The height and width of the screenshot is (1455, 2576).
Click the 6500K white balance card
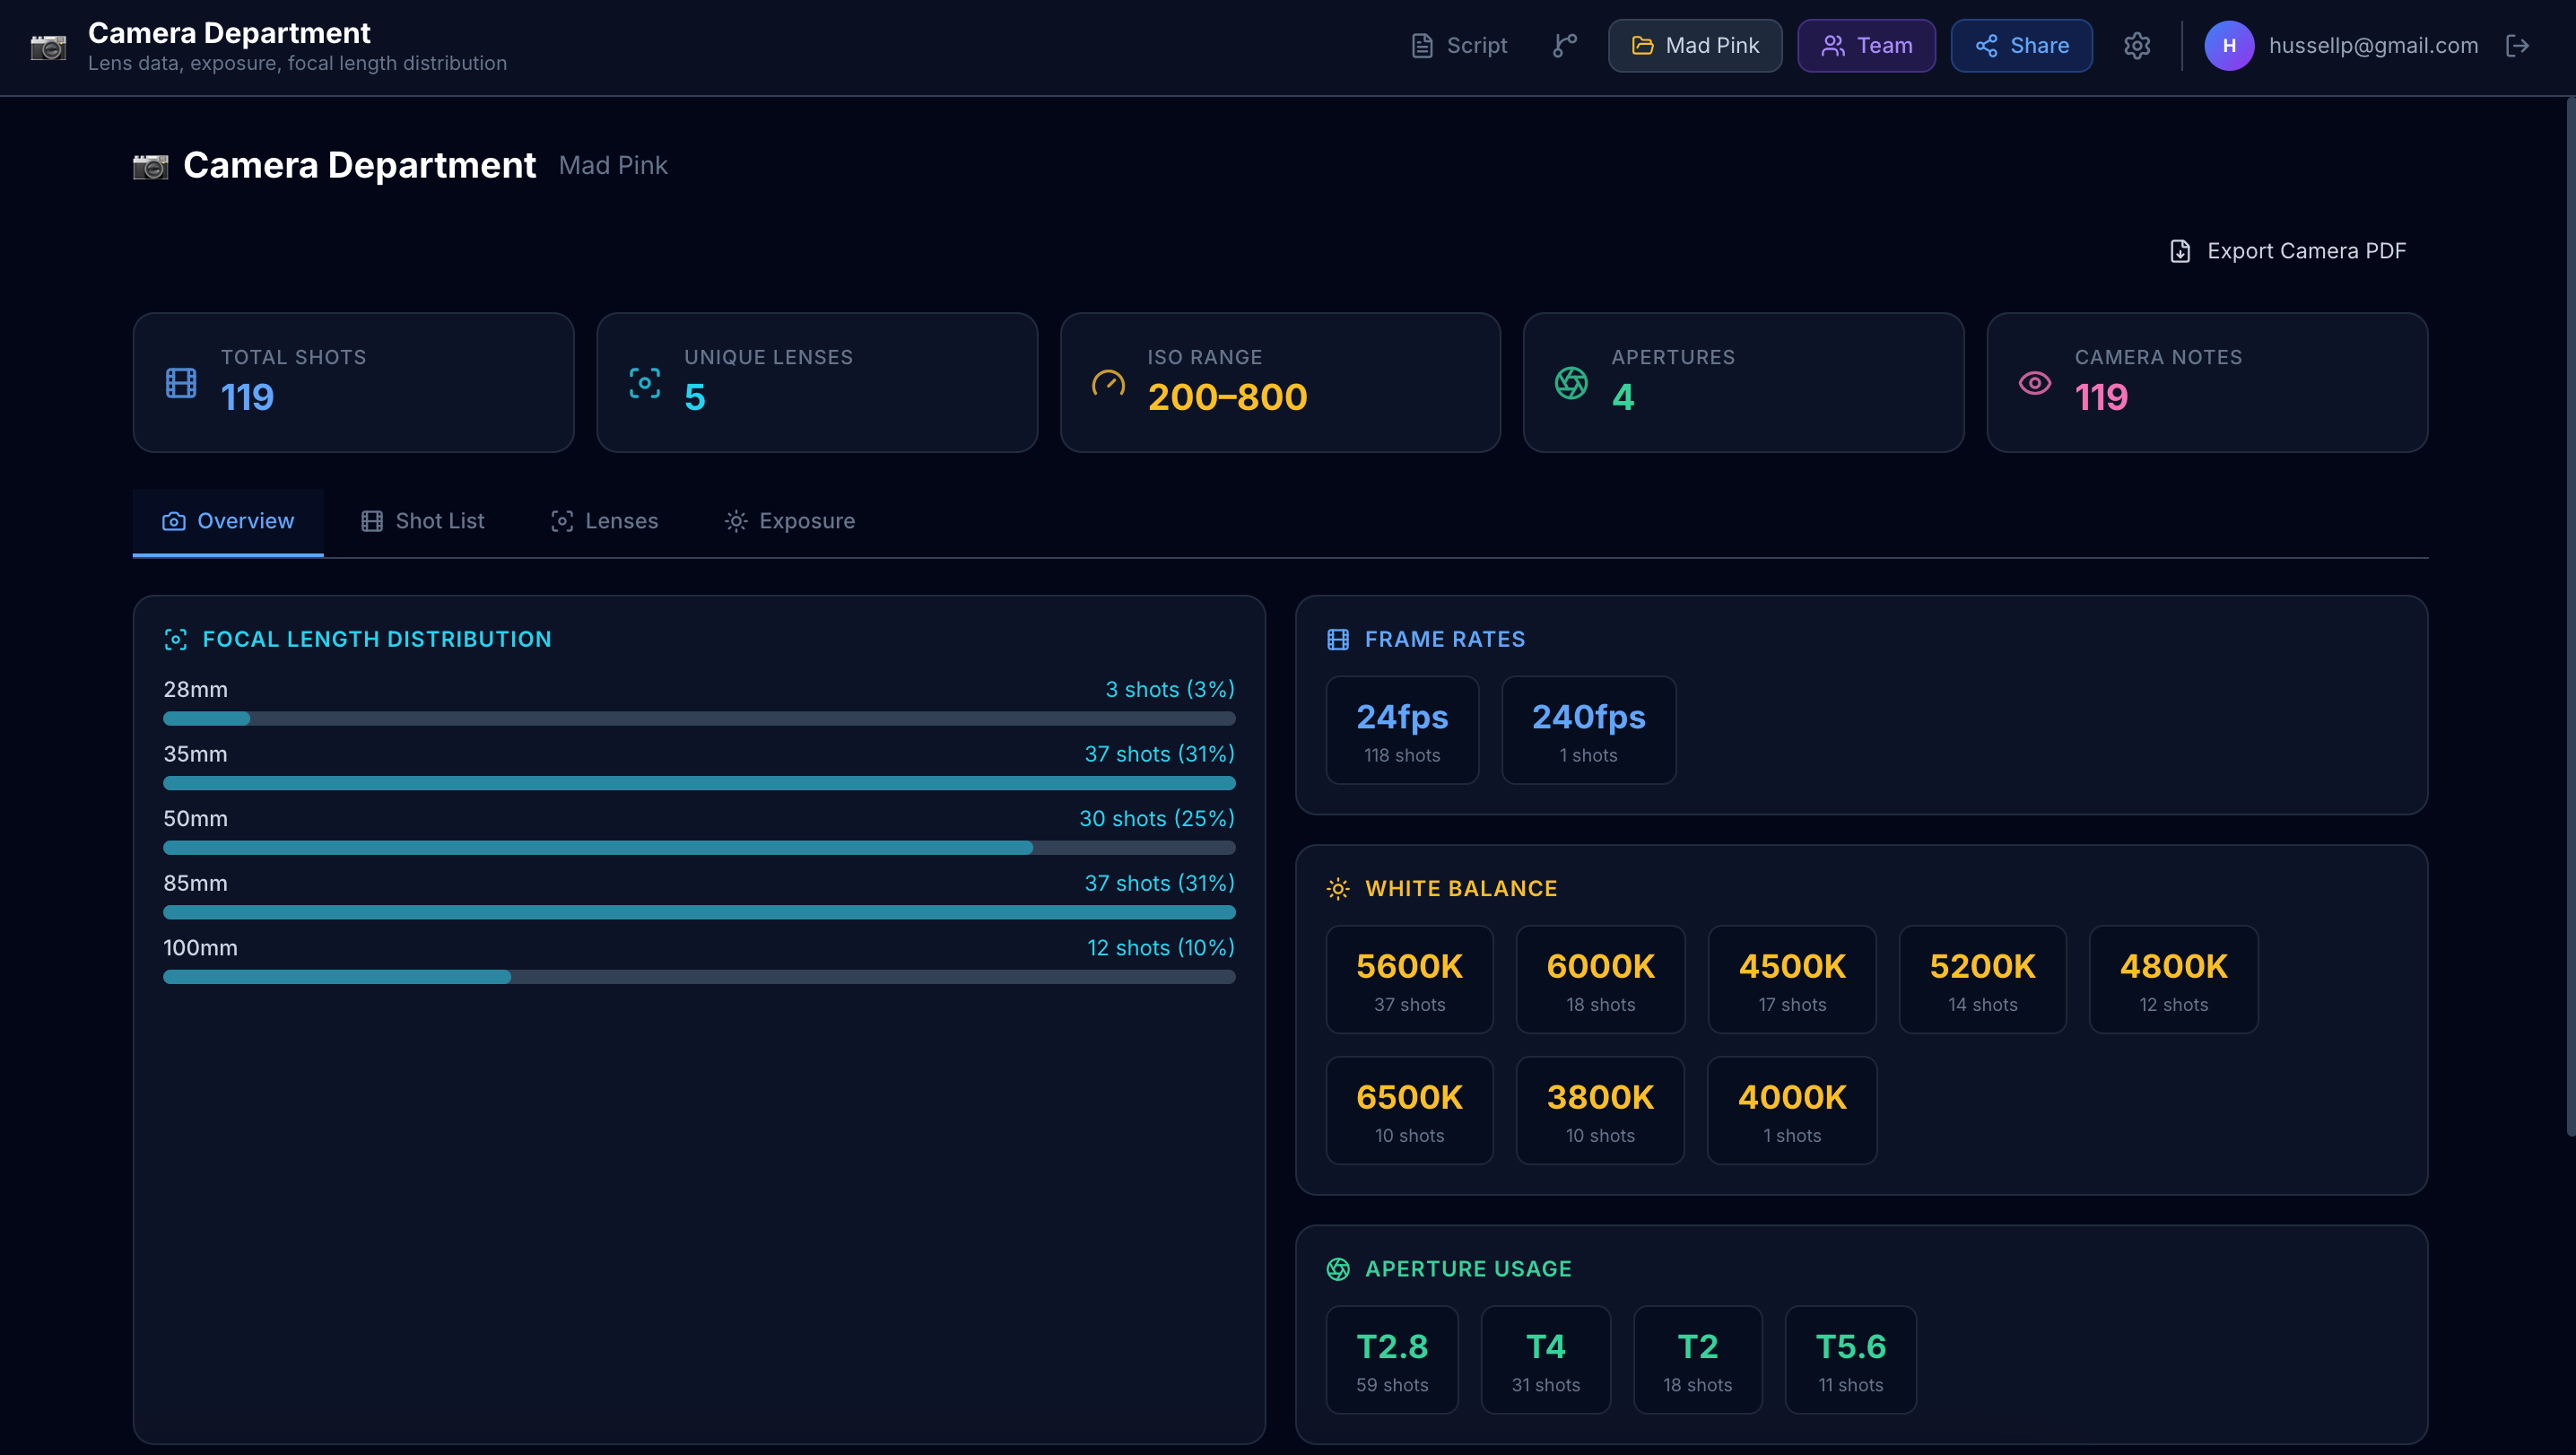point(1409,1110)
